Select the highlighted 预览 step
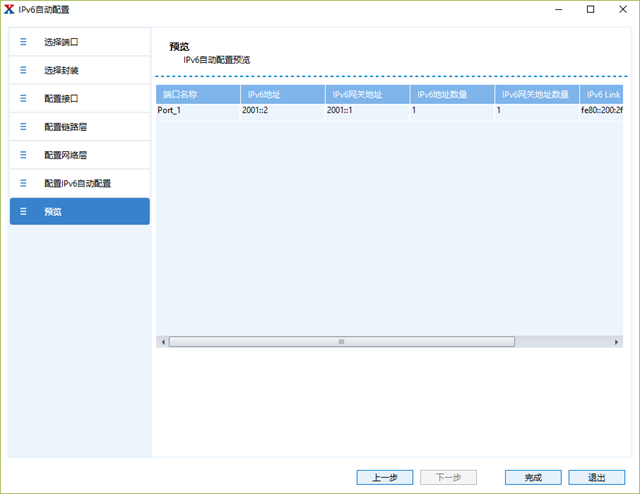The image size is (640, 494). [x=80, y=211]
